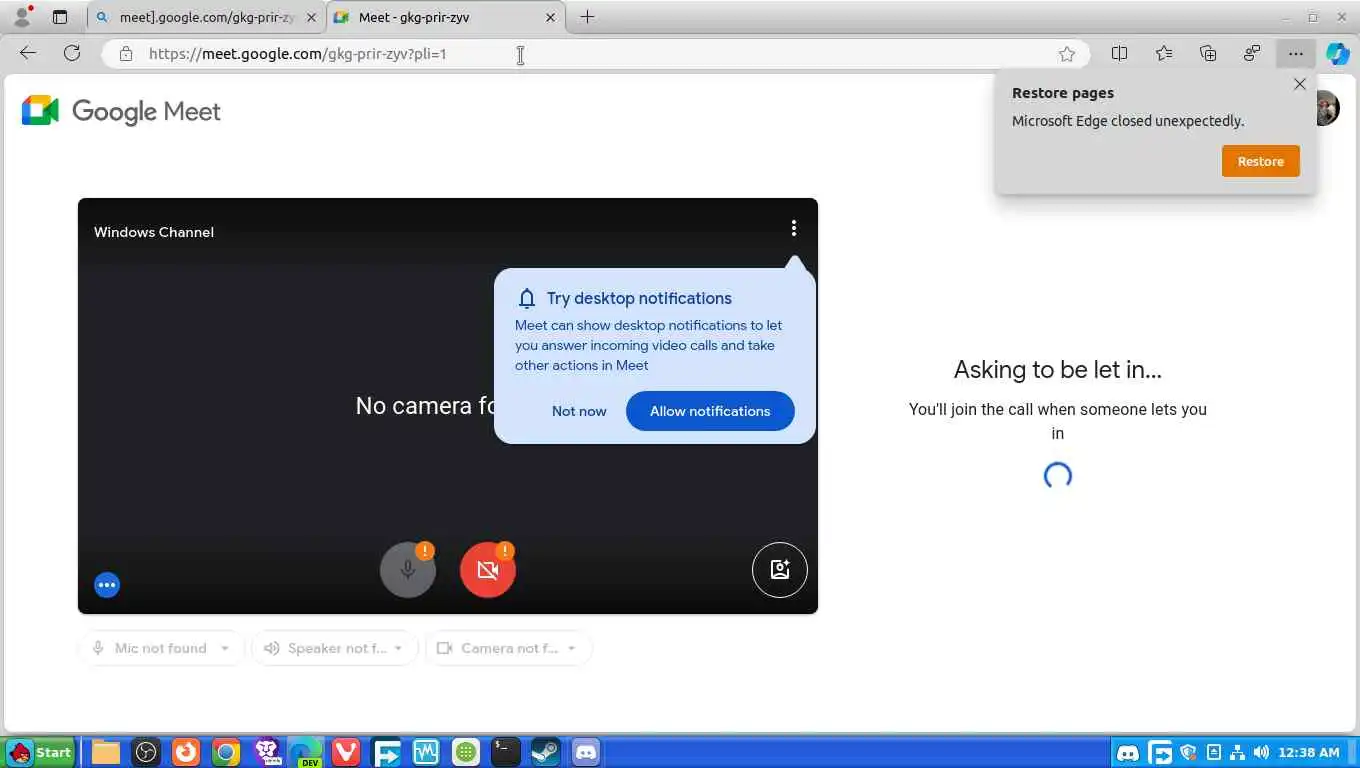Open the Copilot sidebar icon

click(1338, 54)
